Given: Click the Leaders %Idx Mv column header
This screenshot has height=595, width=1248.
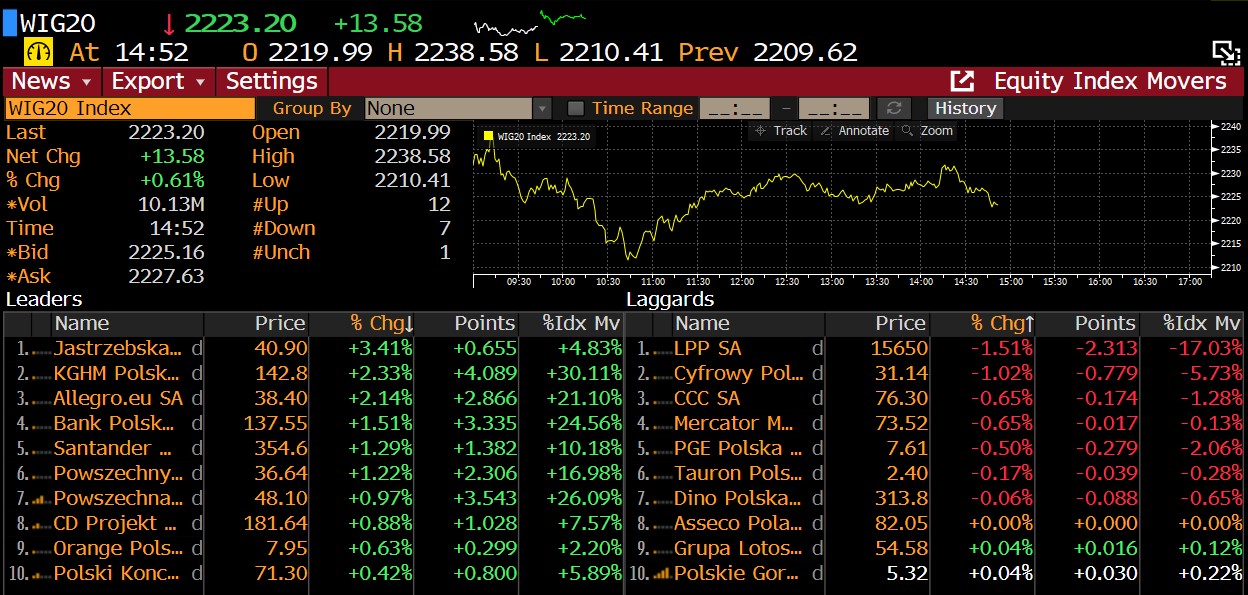Looking at the screenshot, I should coord(572,324).
